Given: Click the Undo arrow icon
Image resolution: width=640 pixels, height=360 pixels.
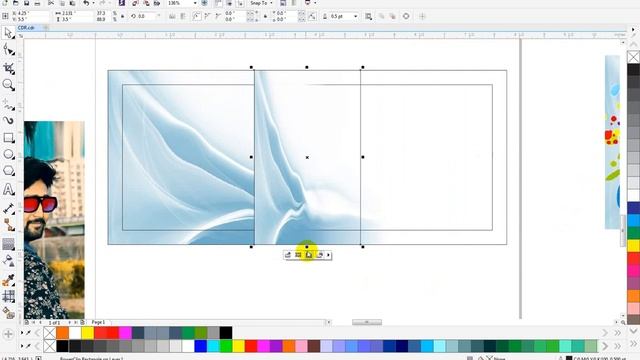Looking at the screenshot, I should pyautogui.click(x=86, y=3).
